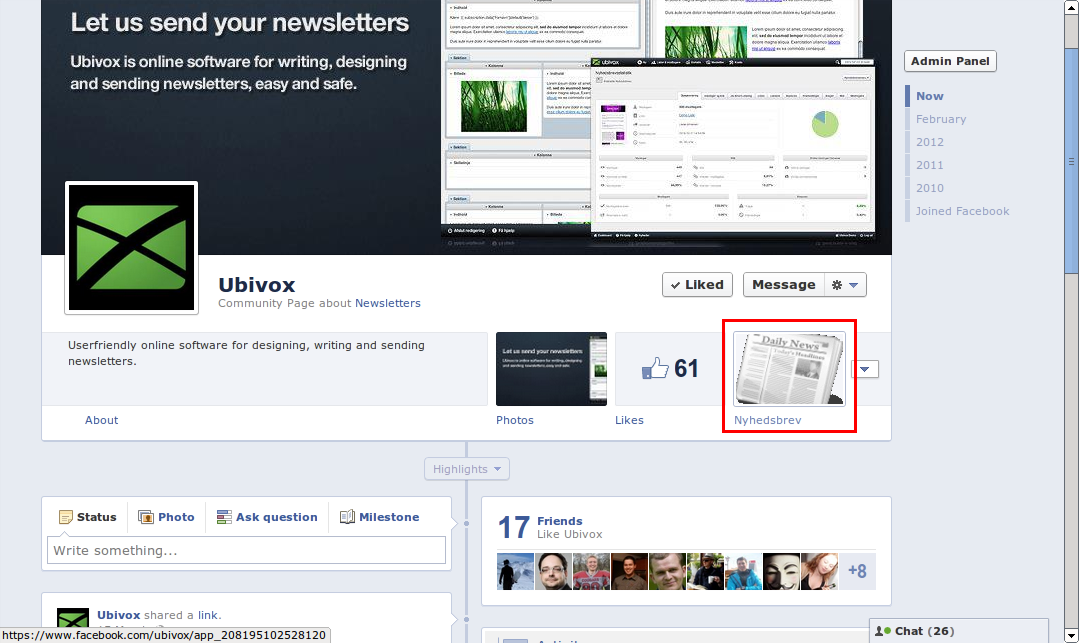Screen dimensions: 1079x643
Task: Click the Write something input field
Action: pyautogui.click(x=246, y=551)
